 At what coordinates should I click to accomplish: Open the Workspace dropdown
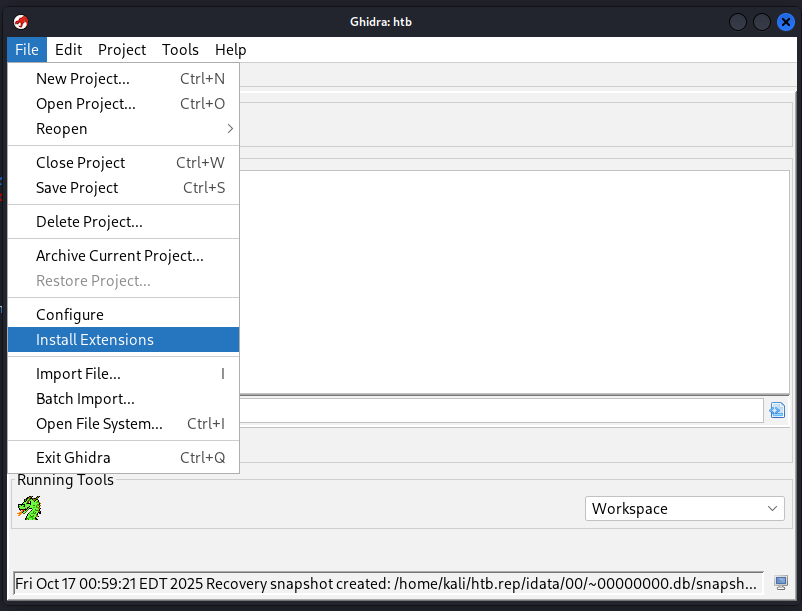click(685, 509)
